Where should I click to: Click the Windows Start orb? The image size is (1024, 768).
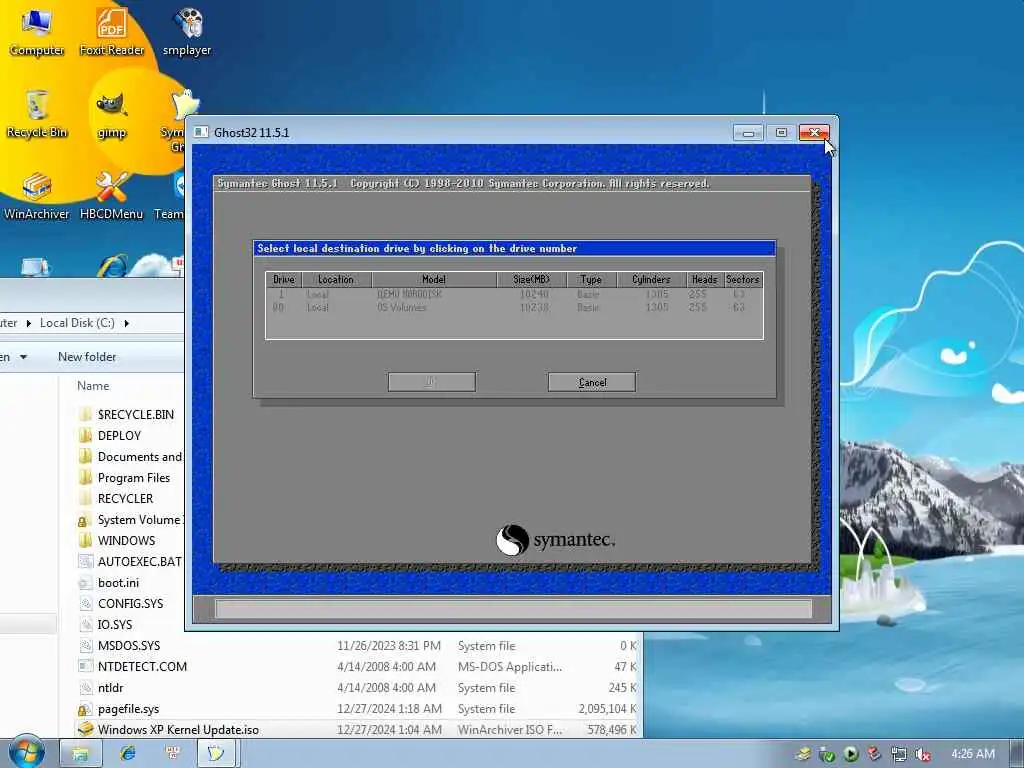(27, 752)
